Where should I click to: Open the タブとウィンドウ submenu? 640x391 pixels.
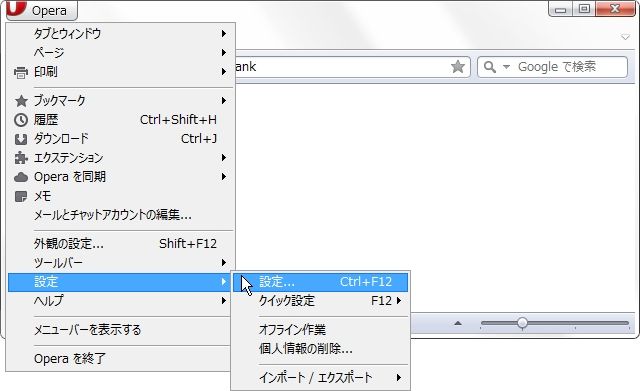121,33
